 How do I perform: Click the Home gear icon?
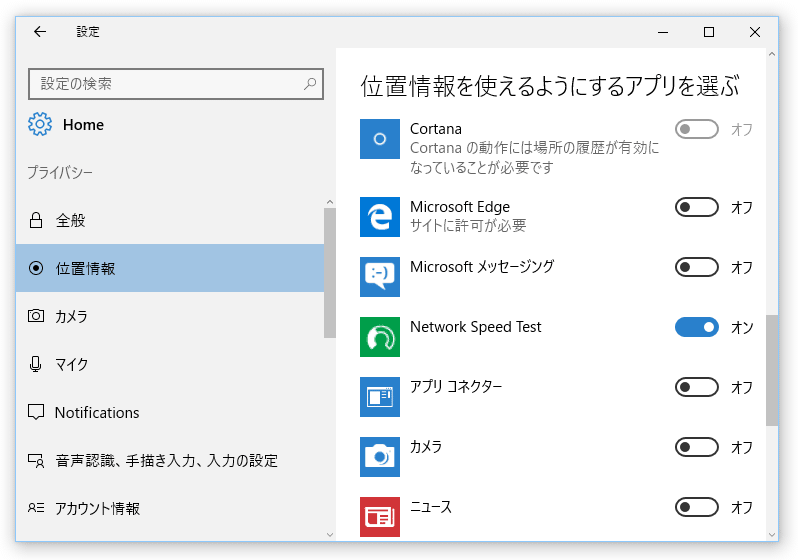click(40, 124)
